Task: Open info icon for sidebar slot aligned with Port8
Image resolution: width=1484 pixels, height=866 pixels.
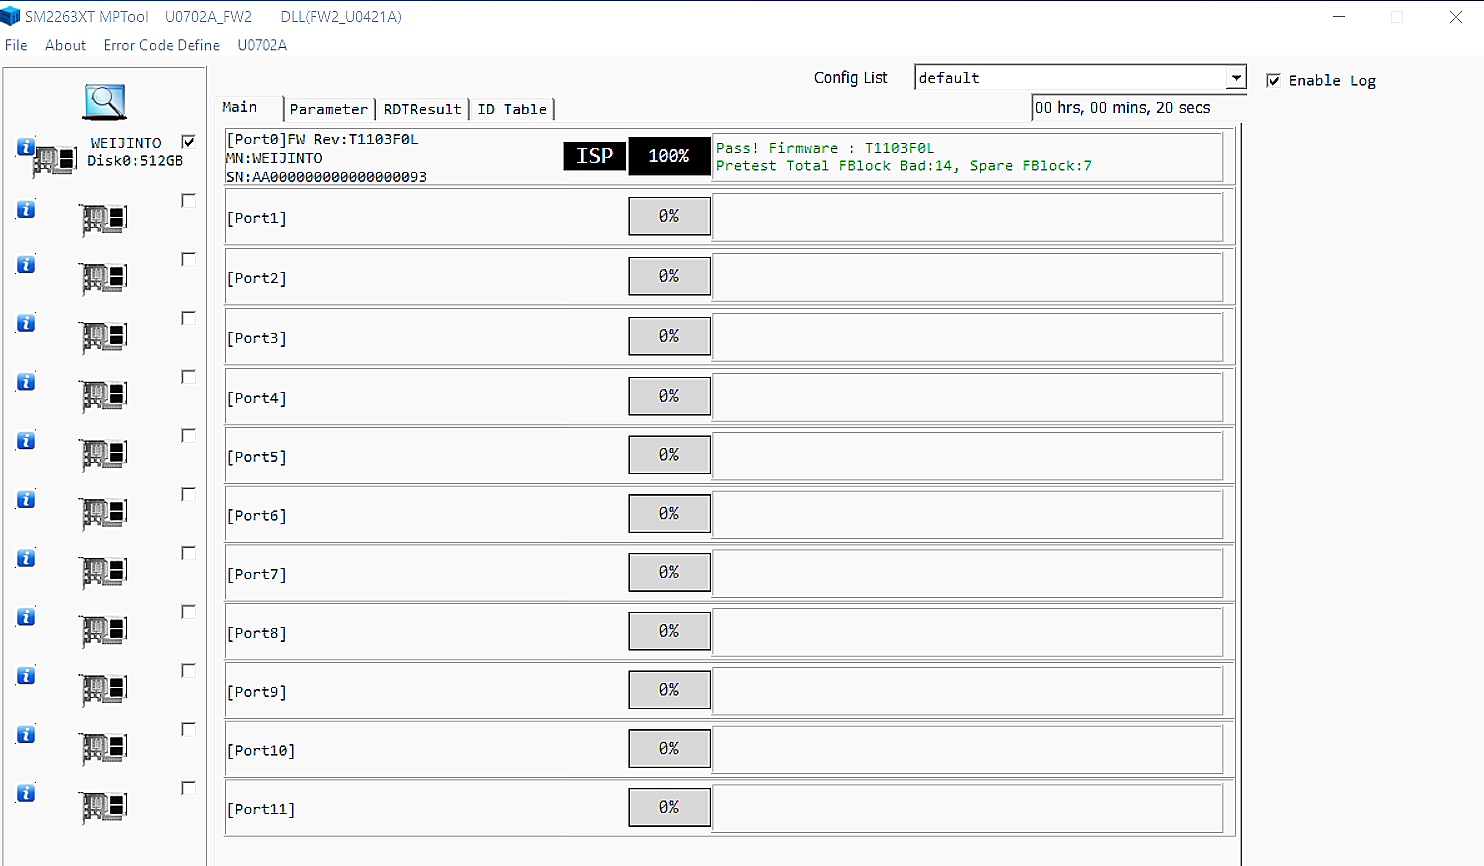Action: (26, 617)
